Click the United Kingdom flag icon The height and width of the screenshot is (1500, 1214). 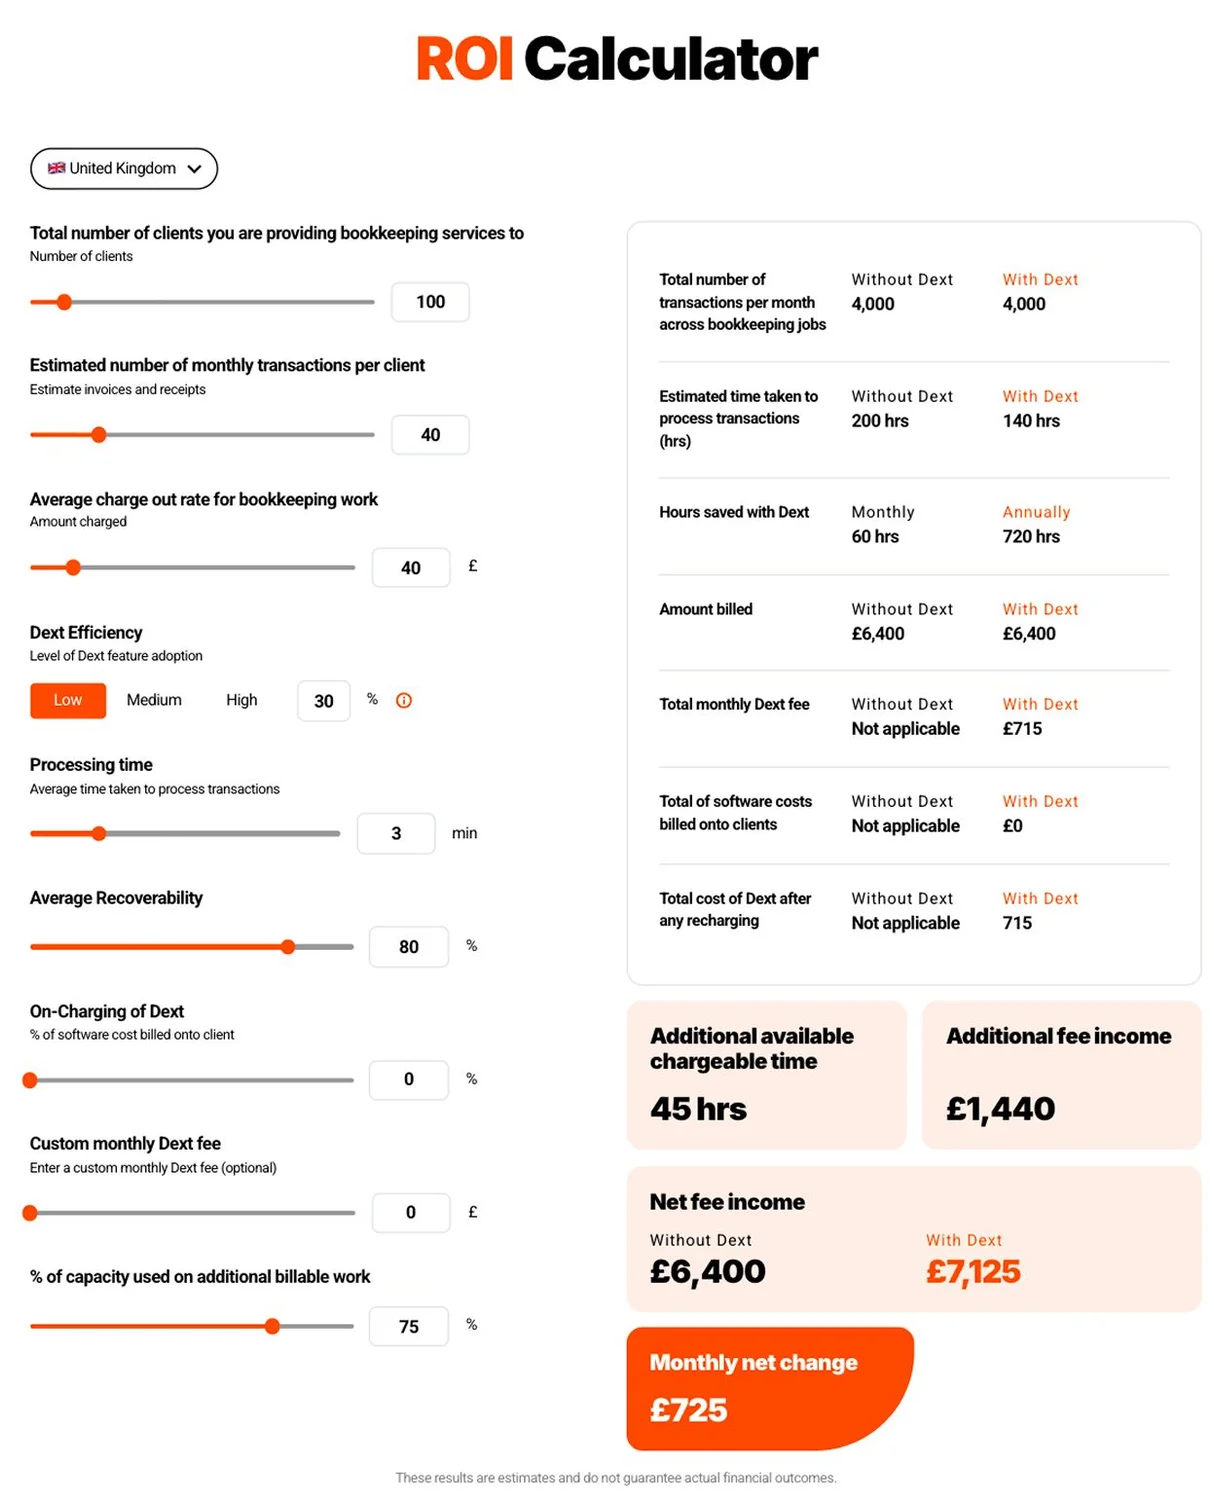click(x=57, y=168)
